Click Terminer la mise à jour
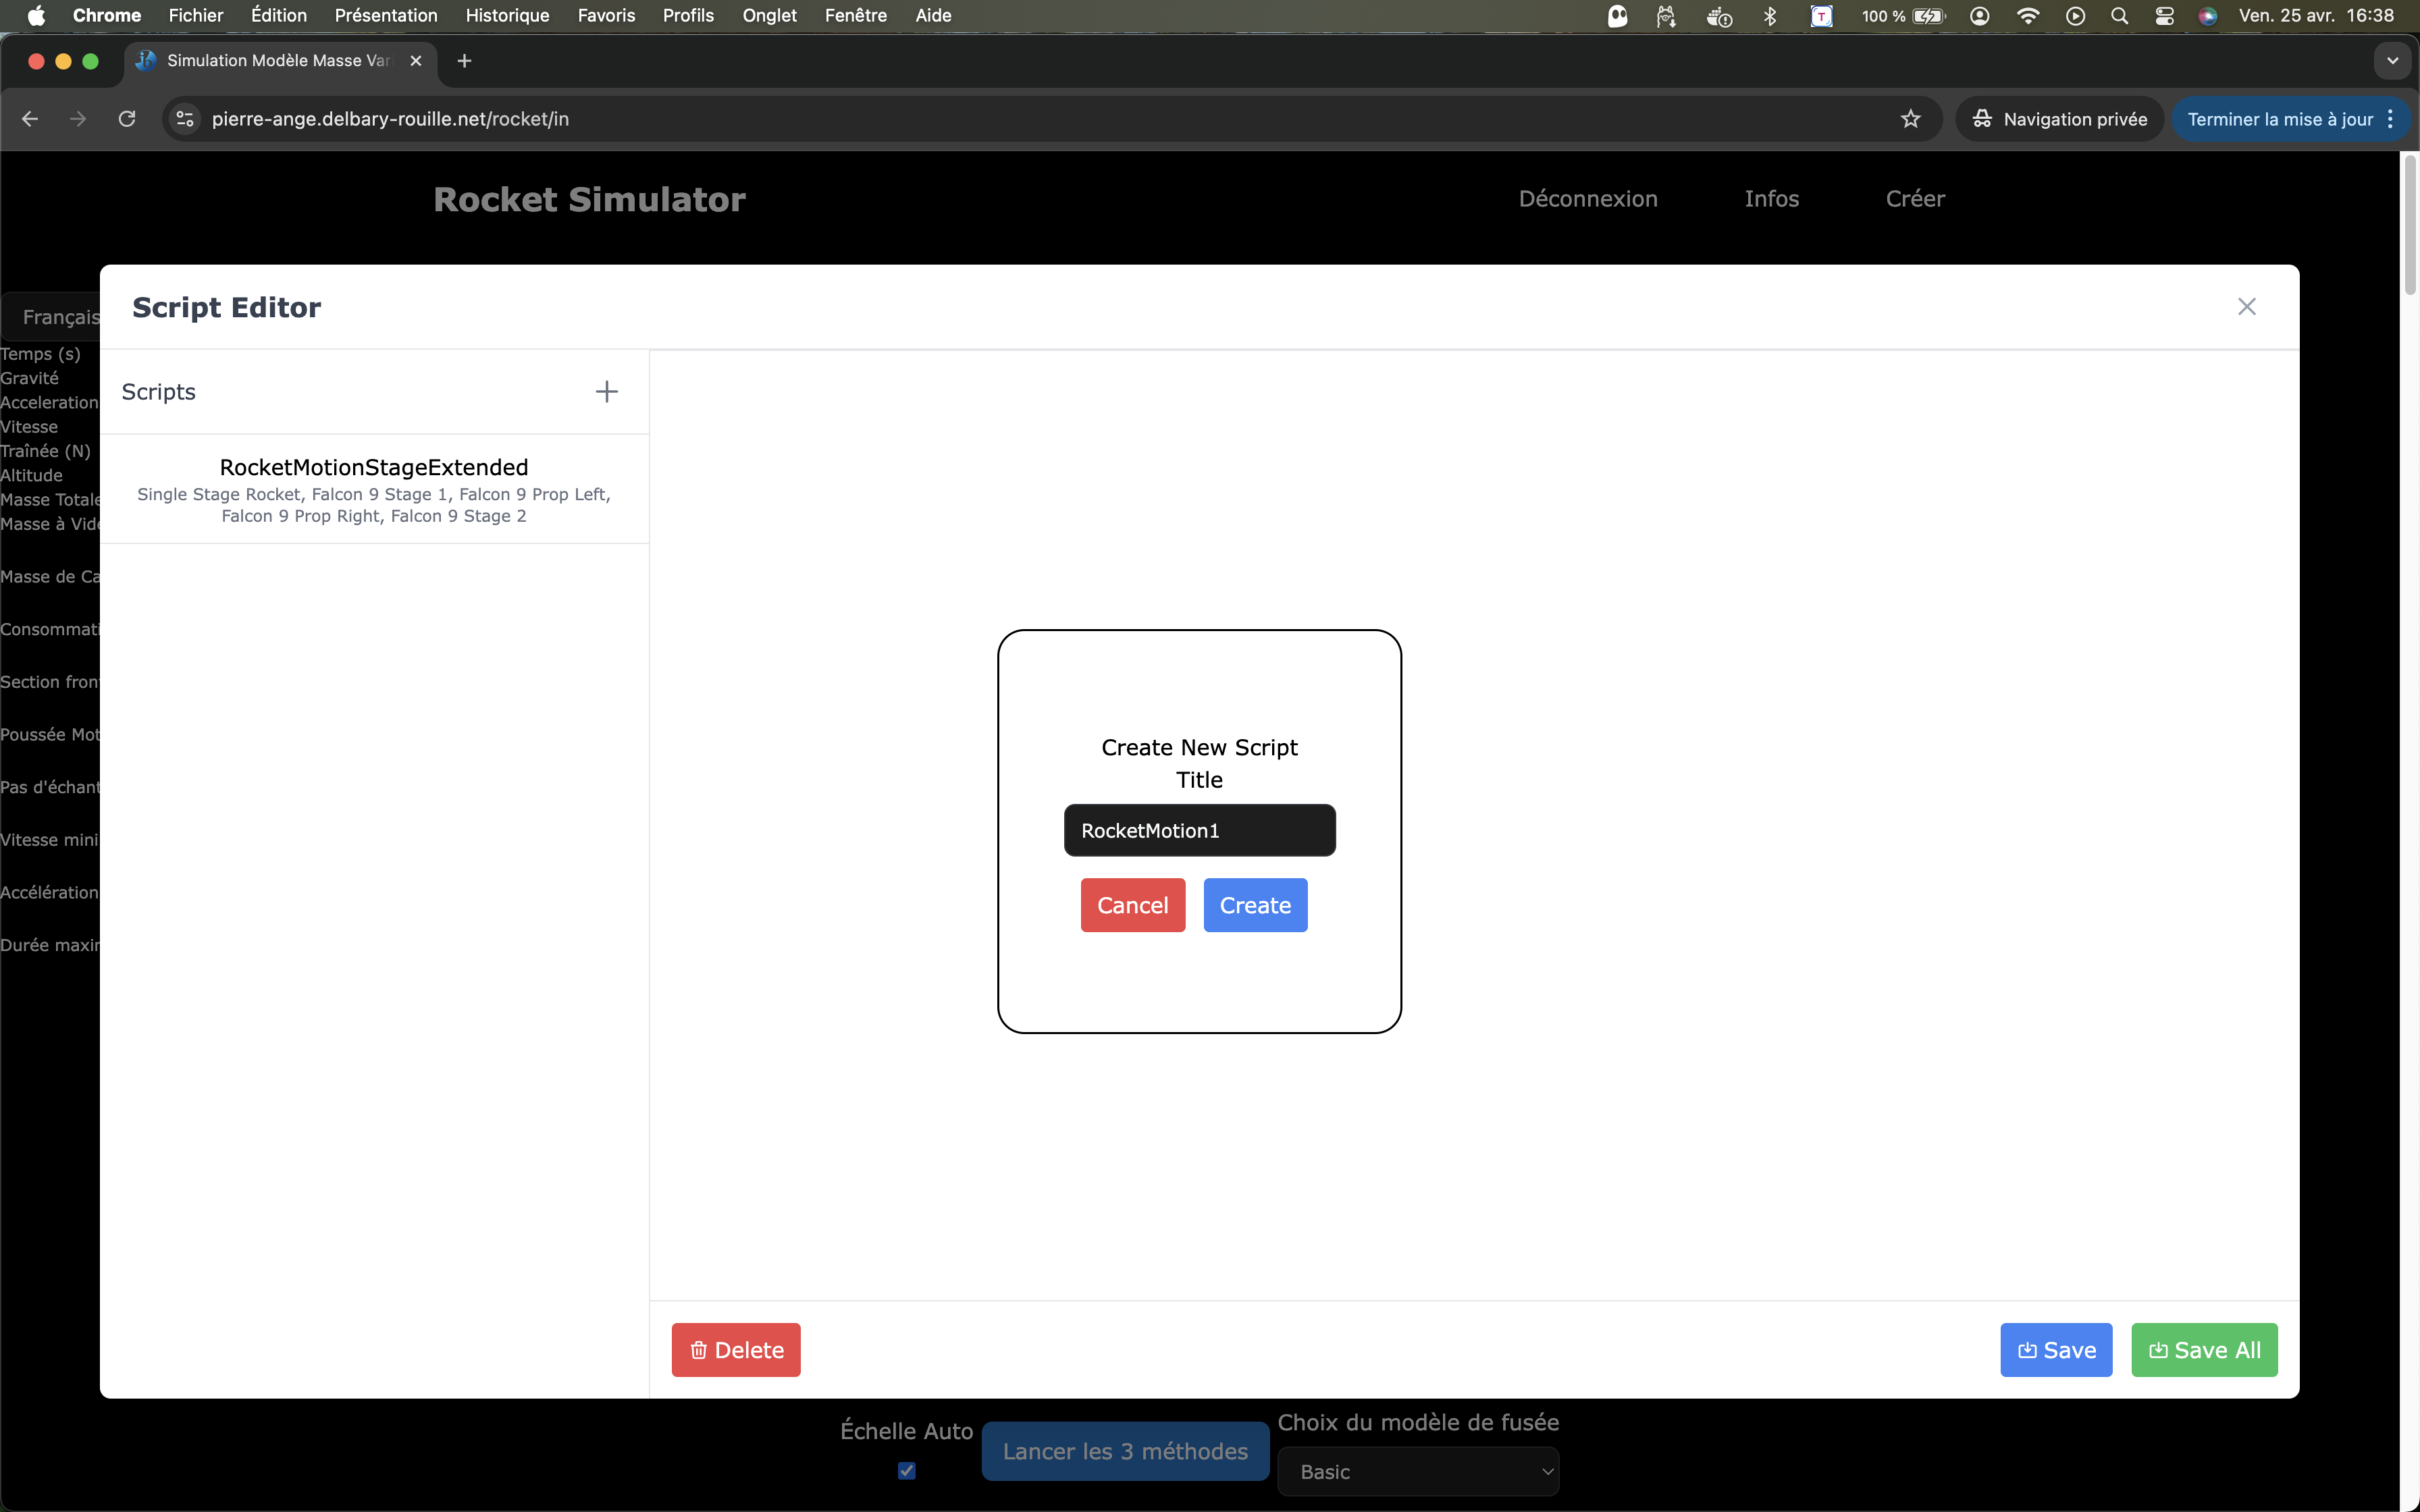2420x1512 pixels. tap(2279, 119)
